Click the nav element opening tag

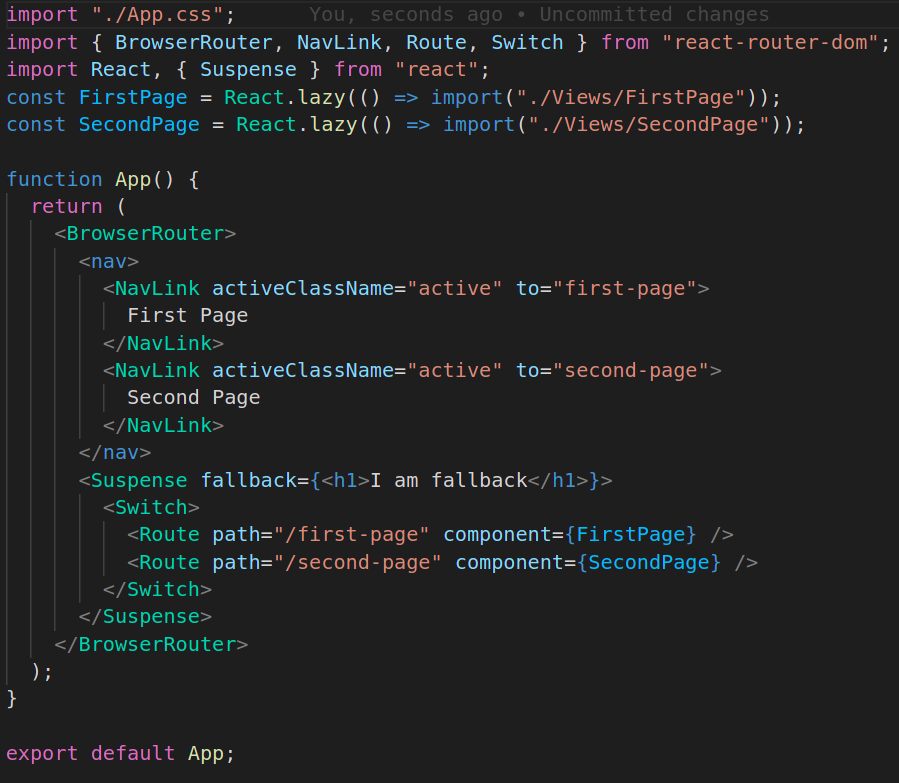107,260
